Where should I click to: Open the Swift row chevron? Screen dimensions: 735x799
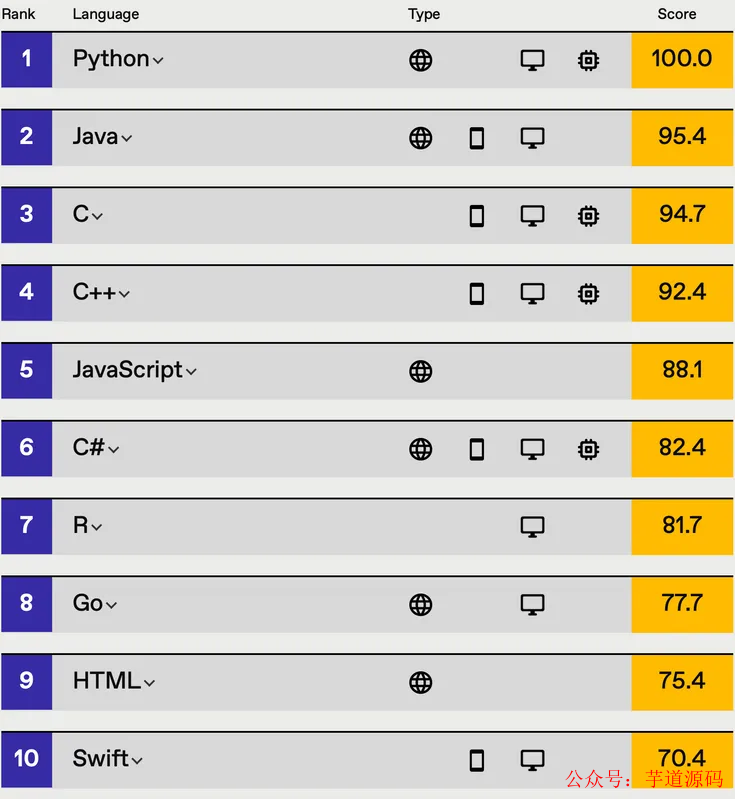(137, 761)
